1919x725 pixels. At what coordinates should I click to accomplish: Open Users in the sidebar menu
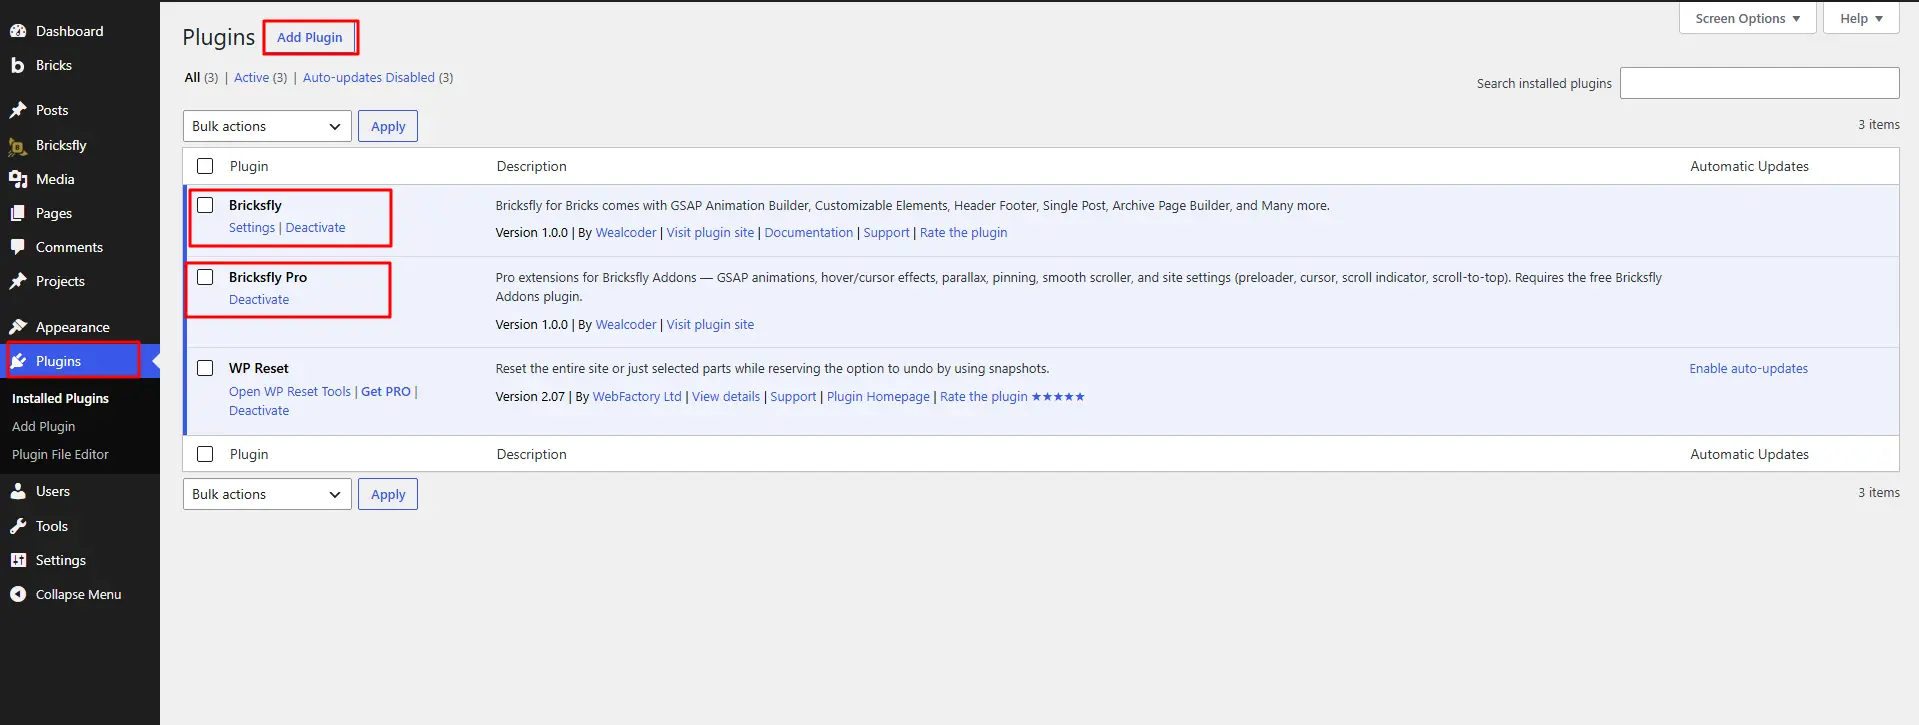[x=53, y=491]
